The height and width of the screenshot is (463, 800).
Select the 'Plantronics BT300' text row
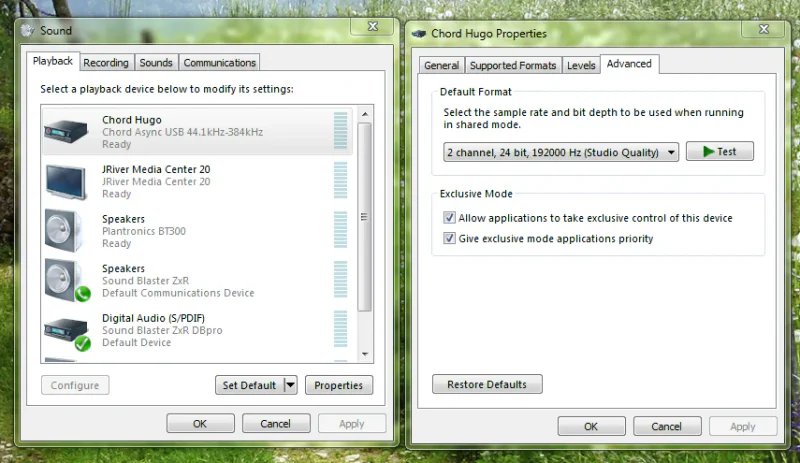(x=143, y=231)
